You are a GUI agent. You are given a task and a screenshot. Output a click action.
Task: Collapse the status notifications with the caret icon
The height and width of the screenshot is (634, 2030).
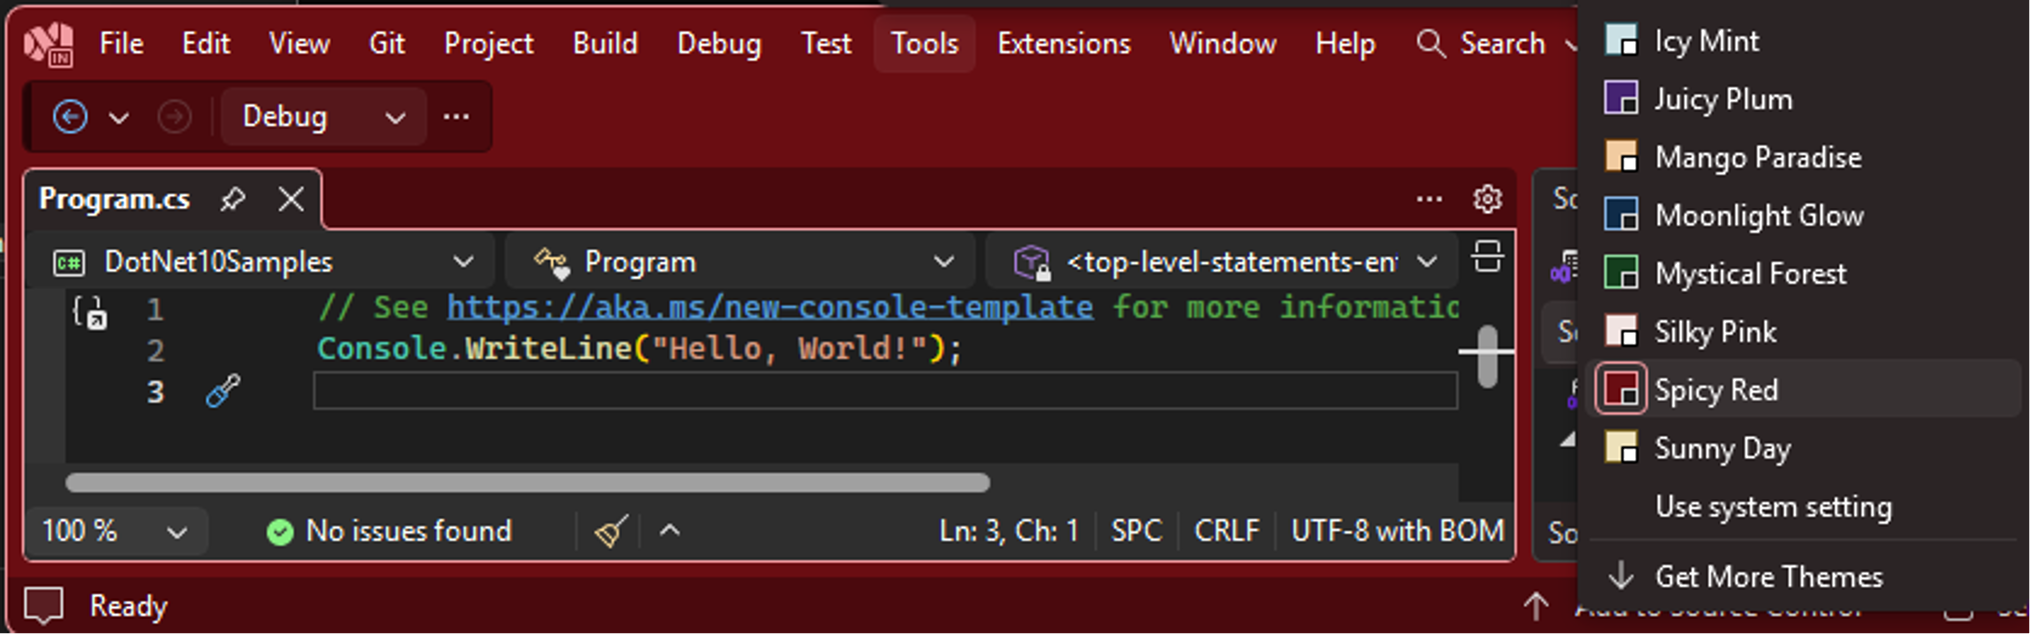click(x=671, y=531)
